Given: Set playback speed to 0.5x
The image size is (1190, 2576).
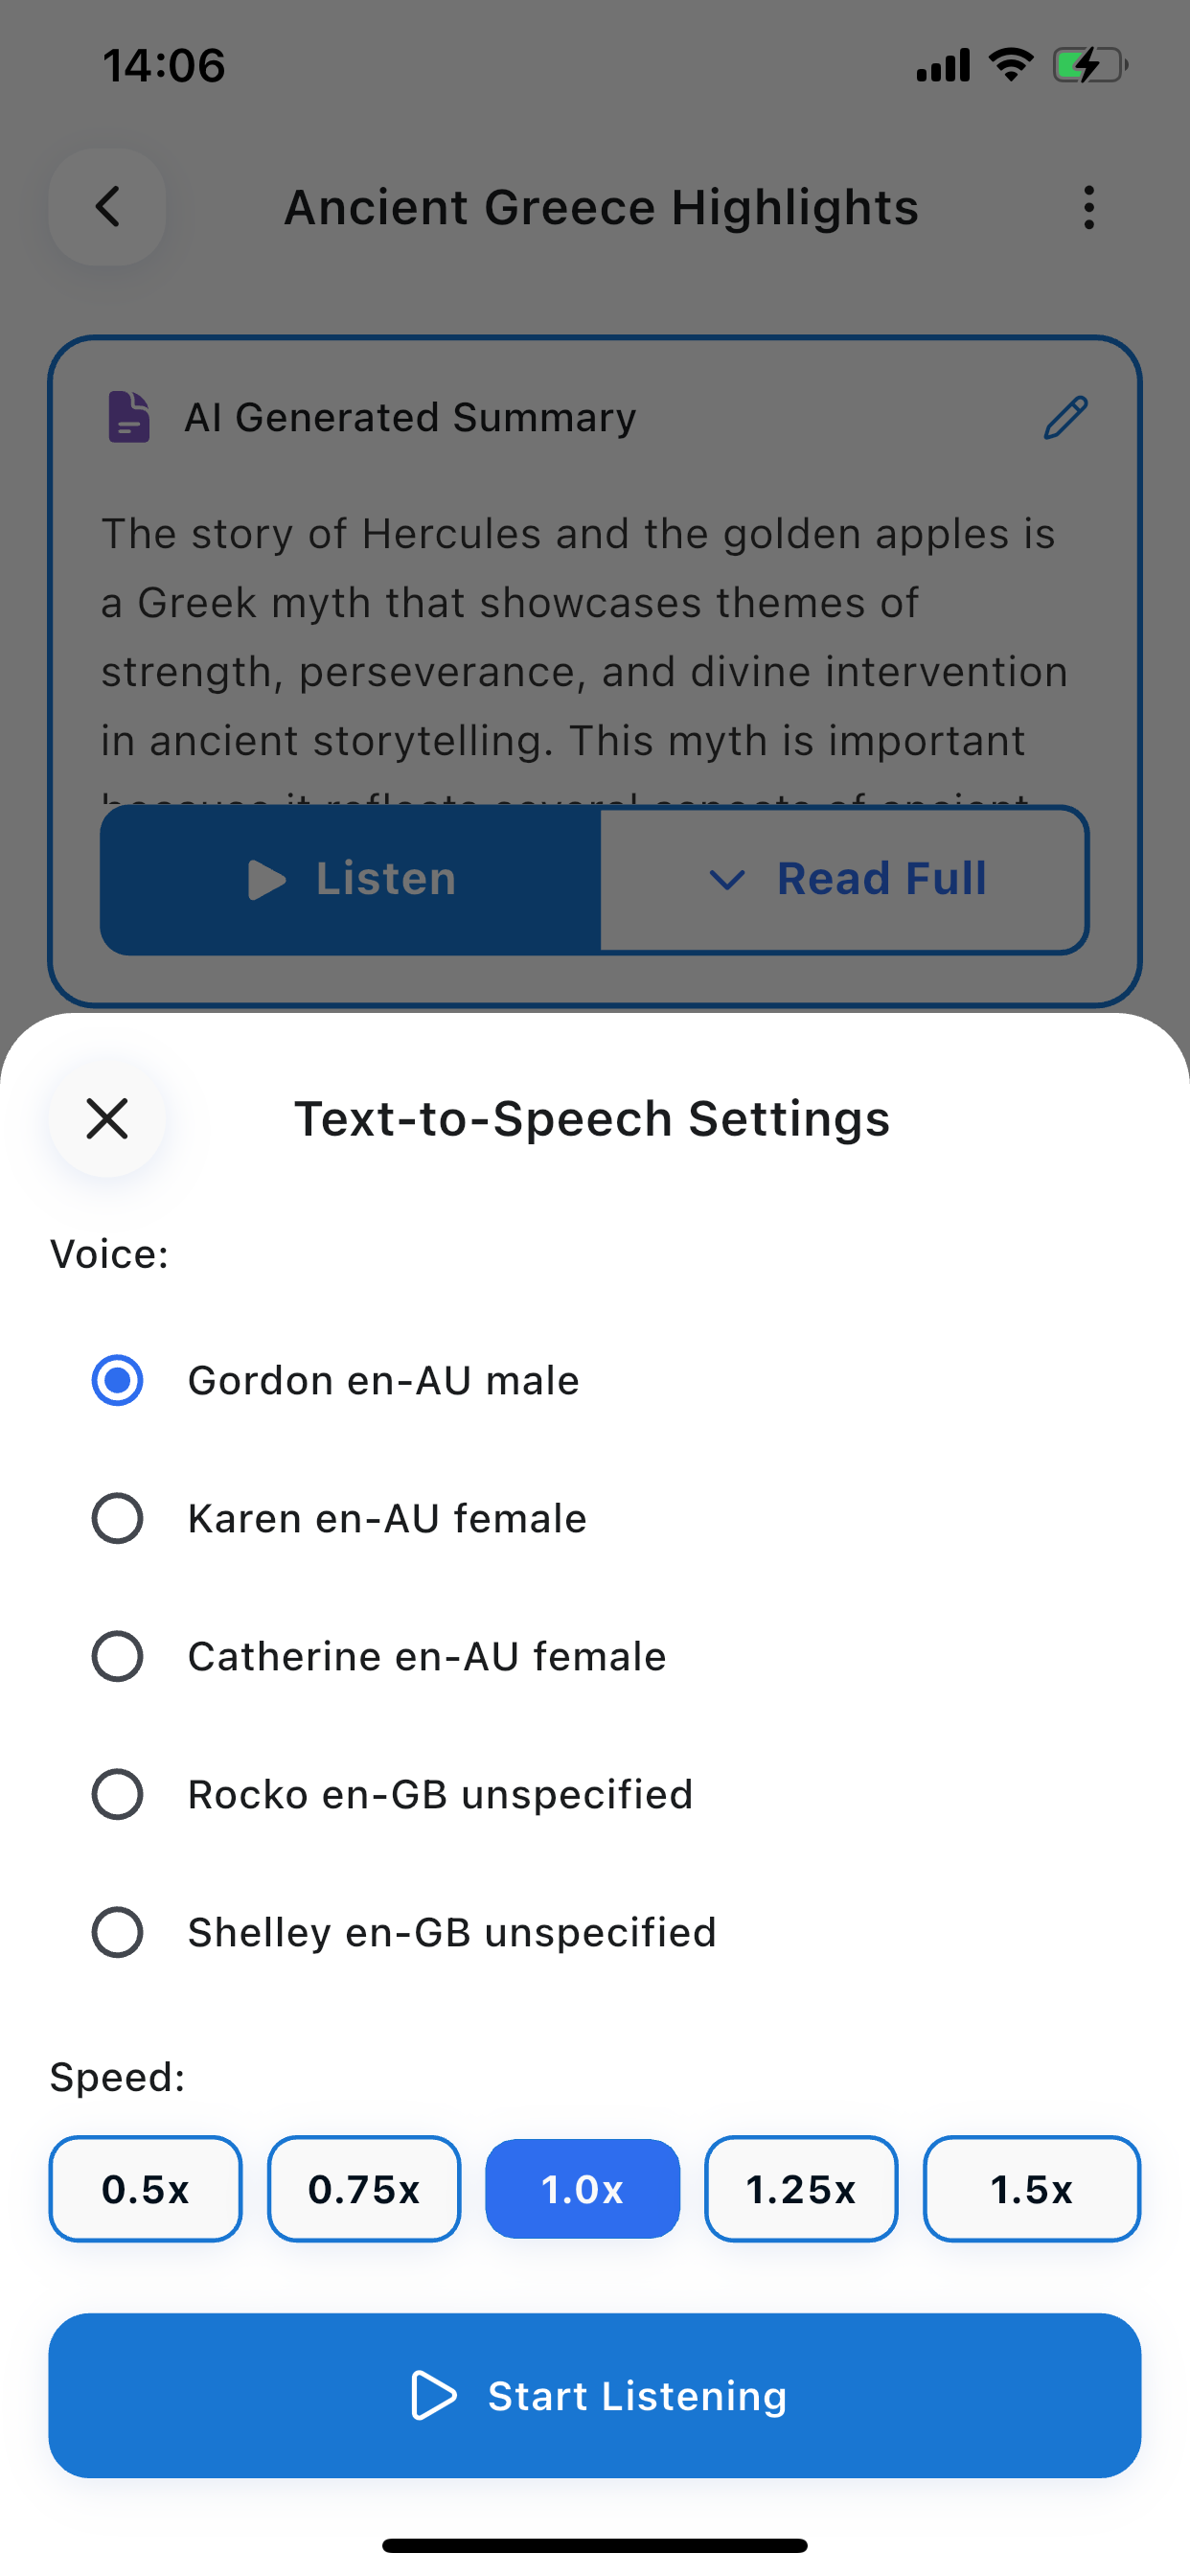Looking at the screenshot, I should click(x=145, y=2189).
